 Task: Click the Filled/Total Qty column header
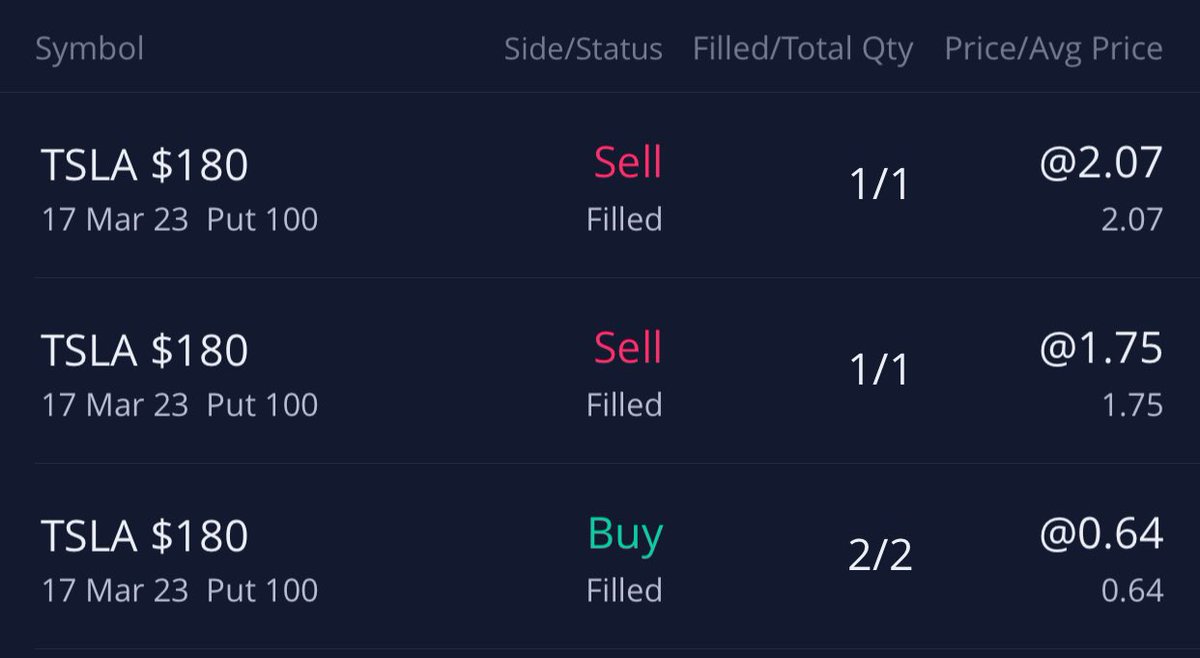[x=803, y=49]
